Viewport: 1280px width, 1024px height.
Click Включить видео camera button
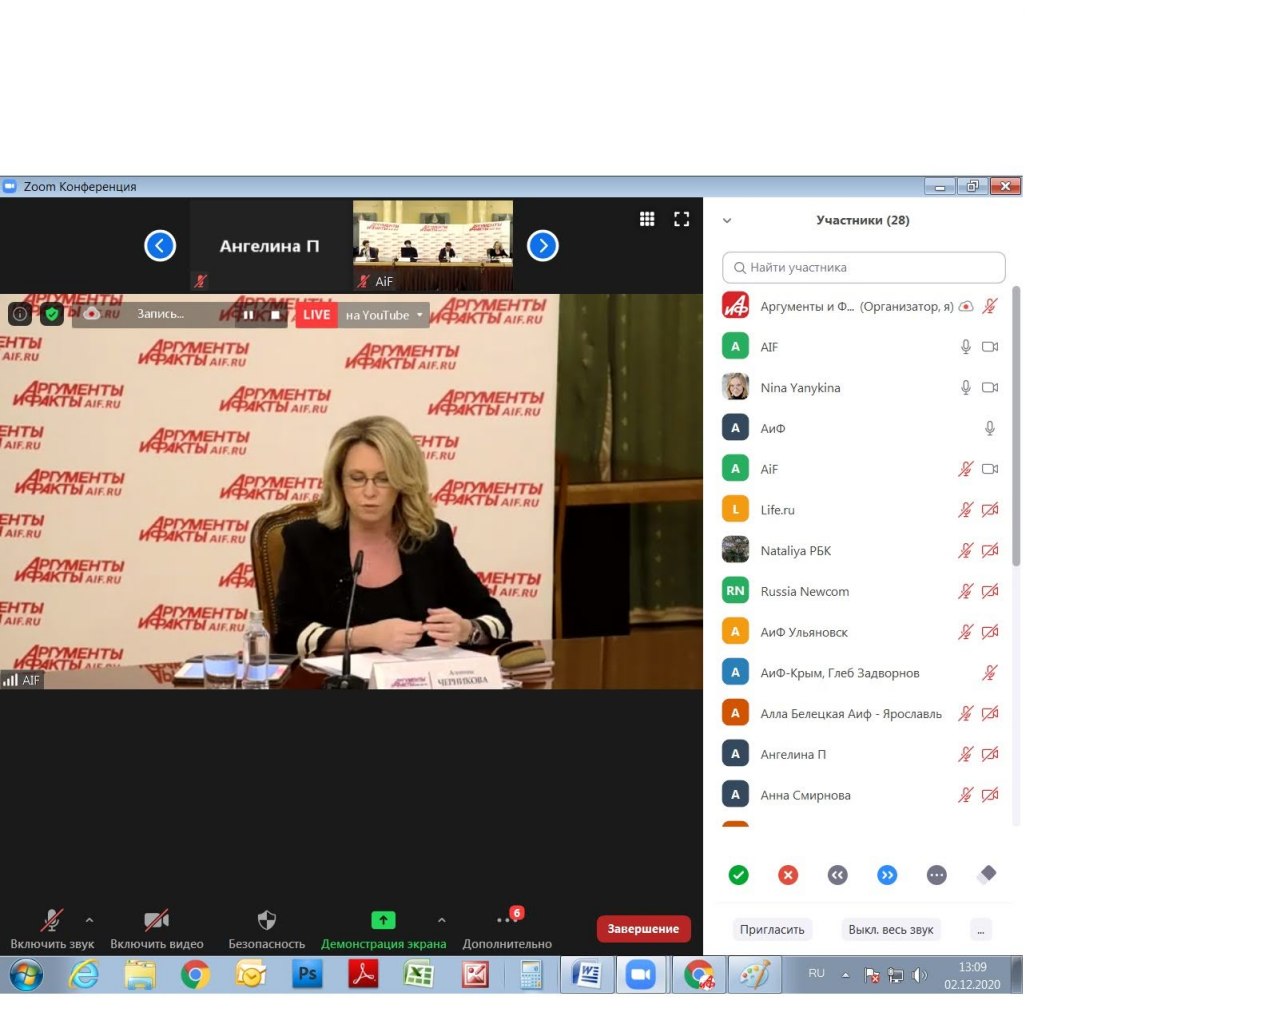point(157,928)
